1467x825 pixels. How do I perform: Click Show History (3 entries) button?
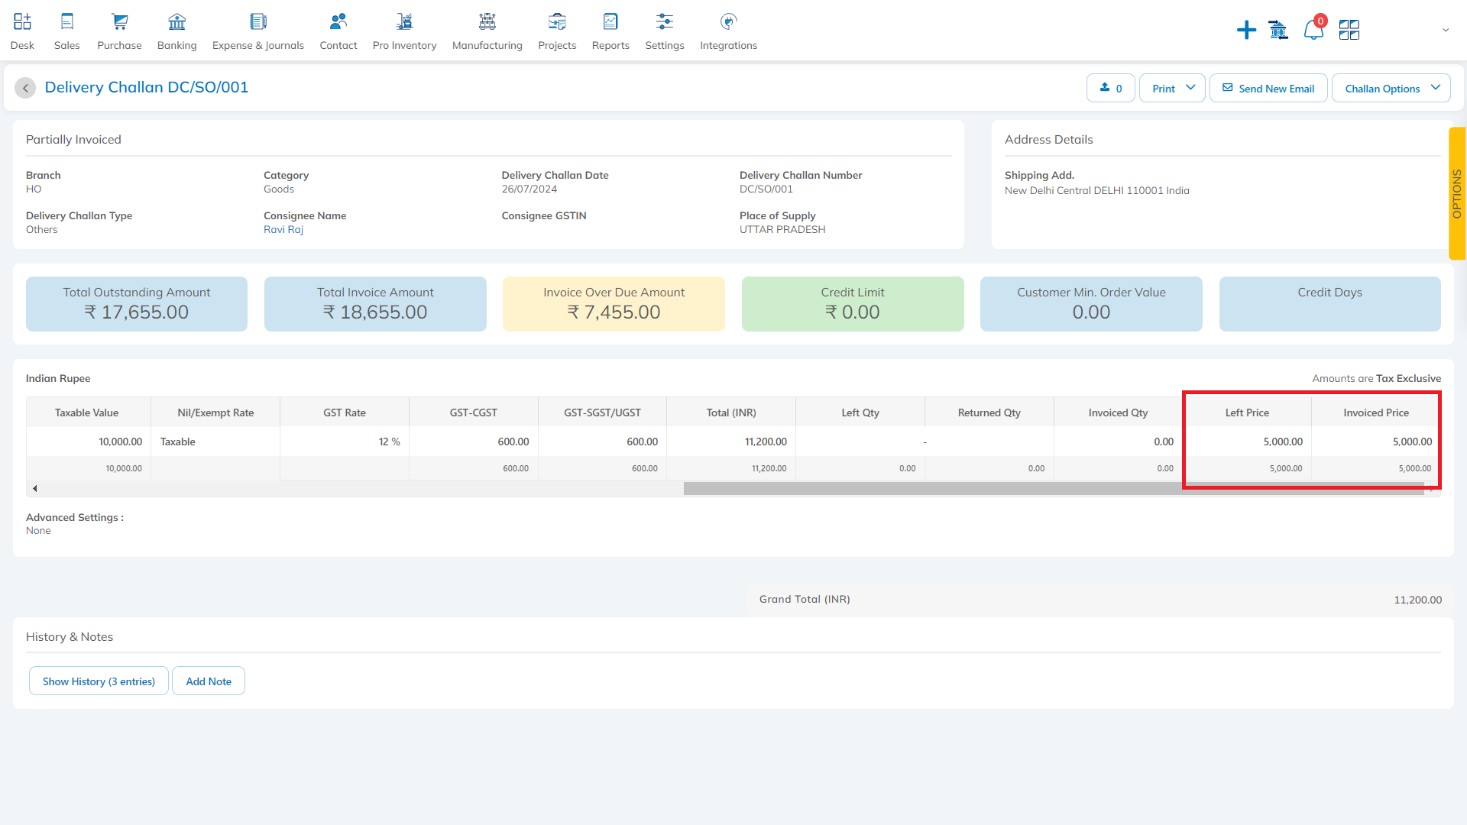click(x=98, y=681)
